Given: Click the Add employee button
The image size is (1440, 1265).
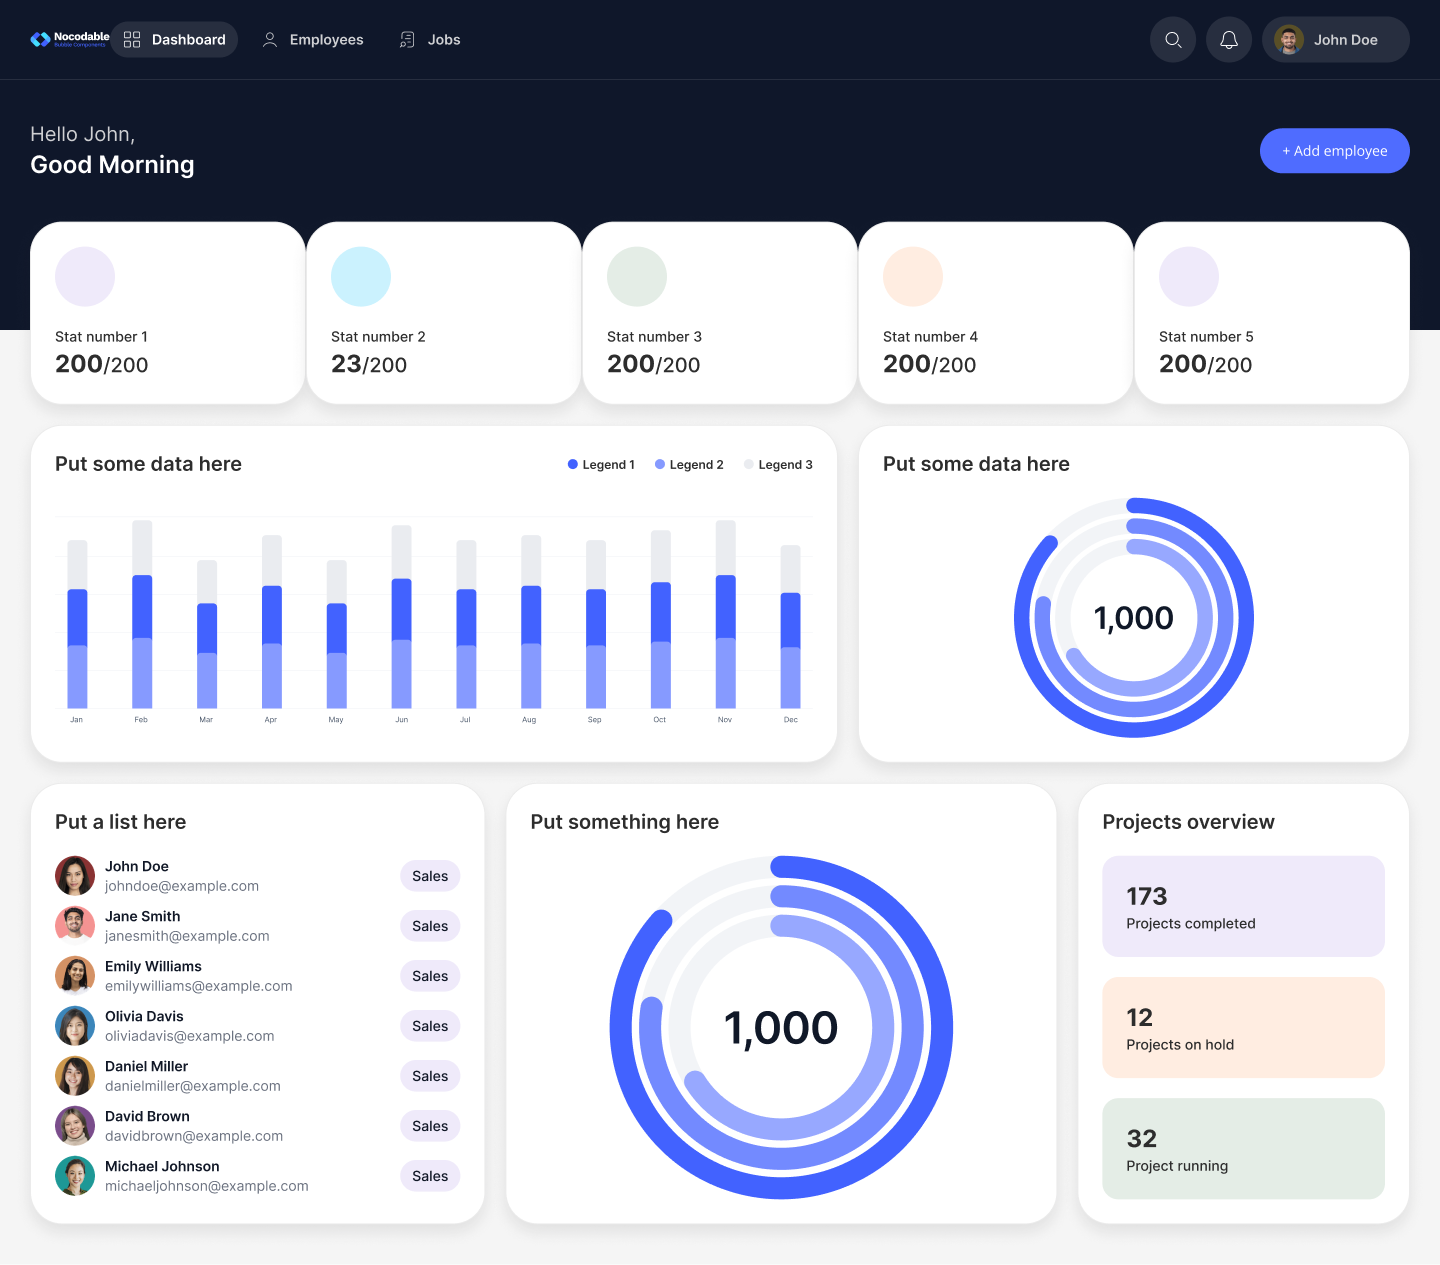Looking at the screenshot, I should (1334, 150).
